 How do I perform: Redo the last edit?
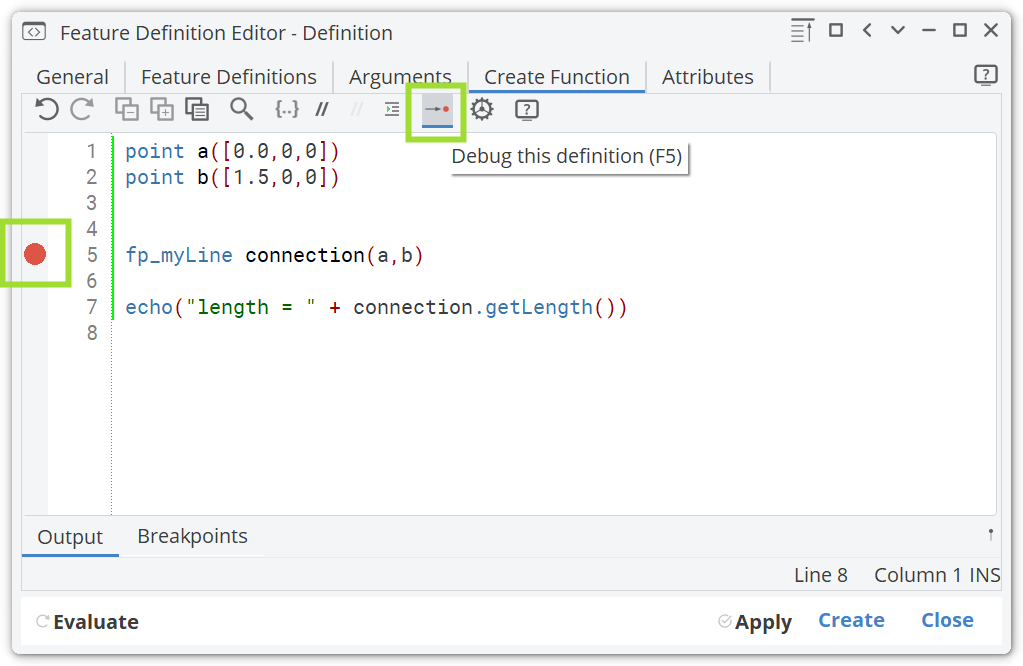(x=82, y=109)
